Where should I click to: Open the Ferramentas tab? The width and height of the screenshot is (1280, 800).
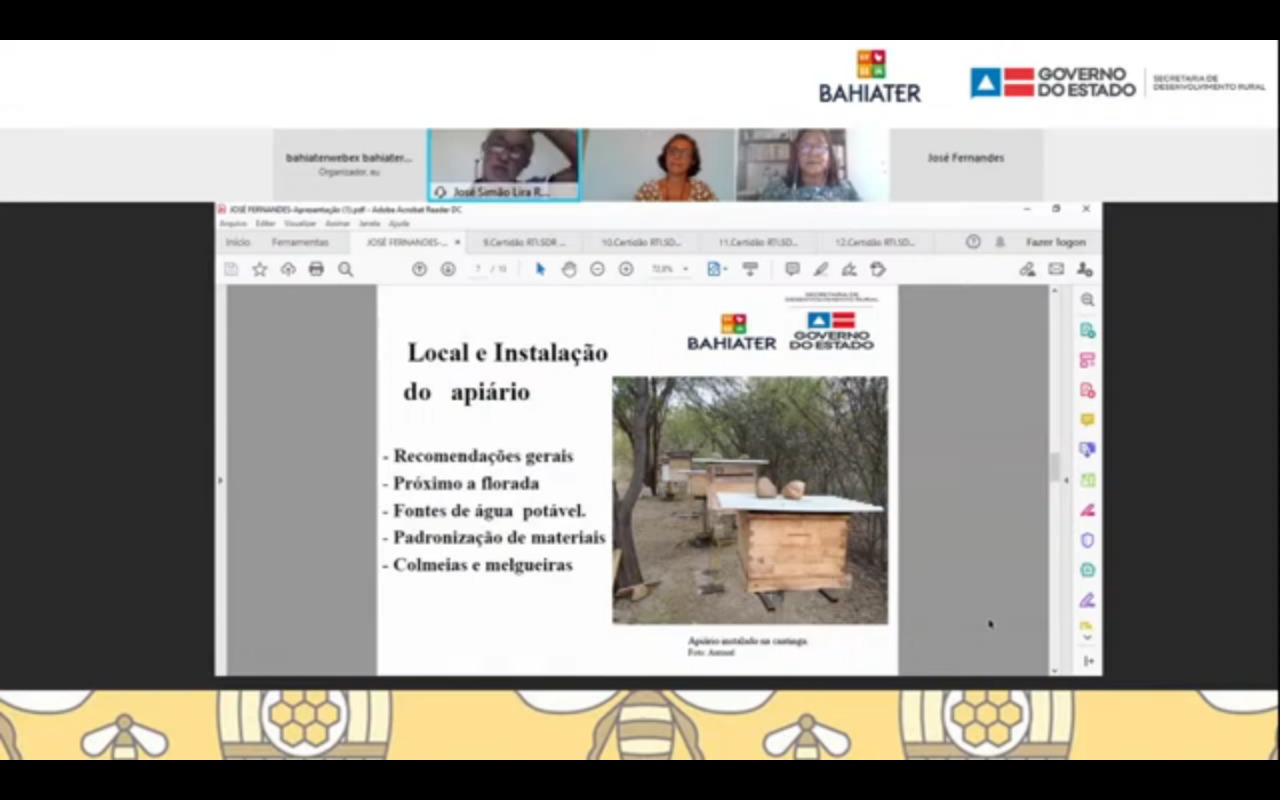pos(300,242)
